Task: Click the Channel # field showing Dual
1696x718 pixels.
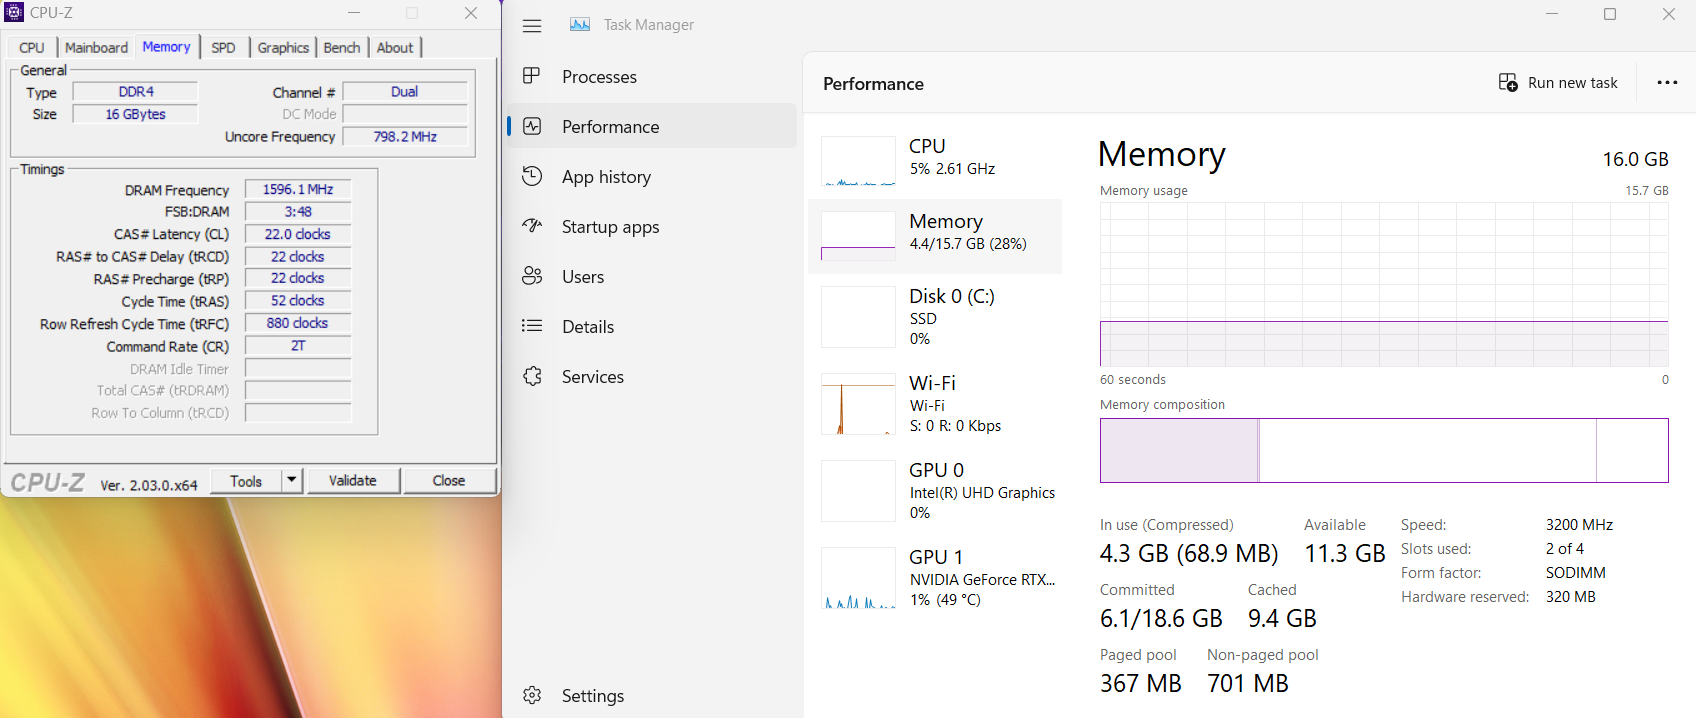Action: [x=405, y=91]
